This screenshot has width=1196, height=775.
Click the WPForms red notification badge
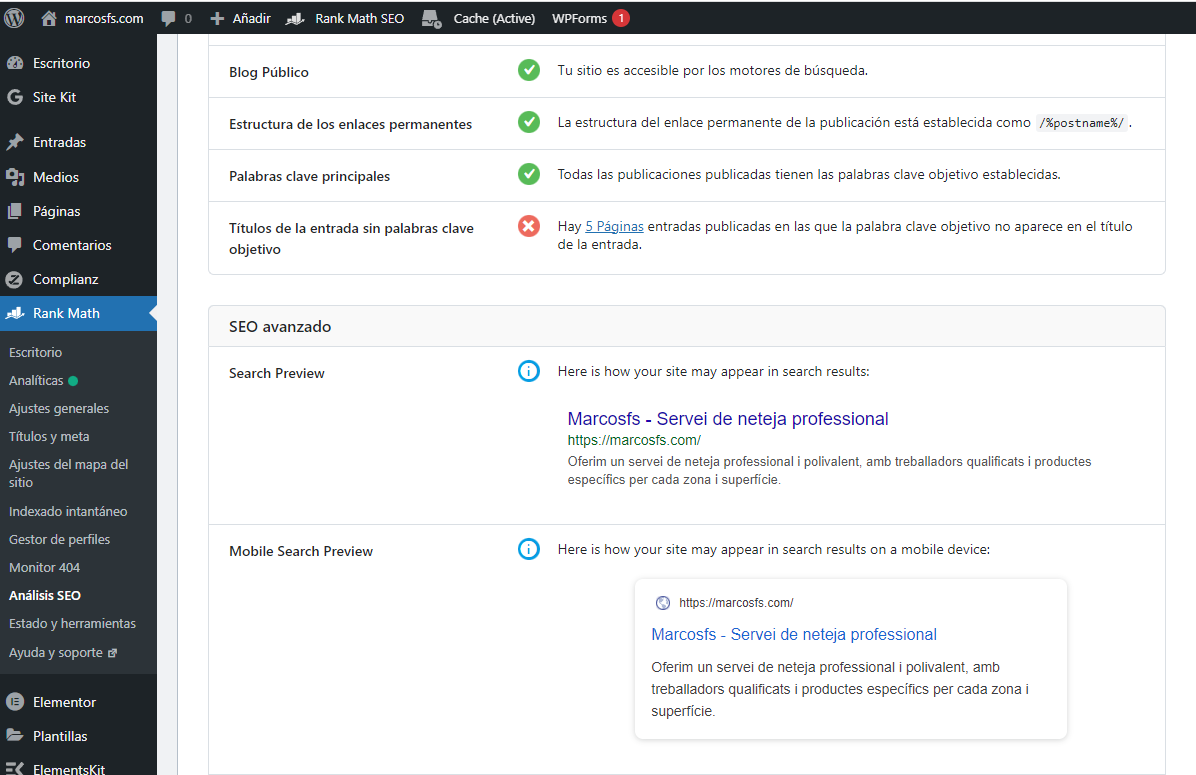(621, 18)
